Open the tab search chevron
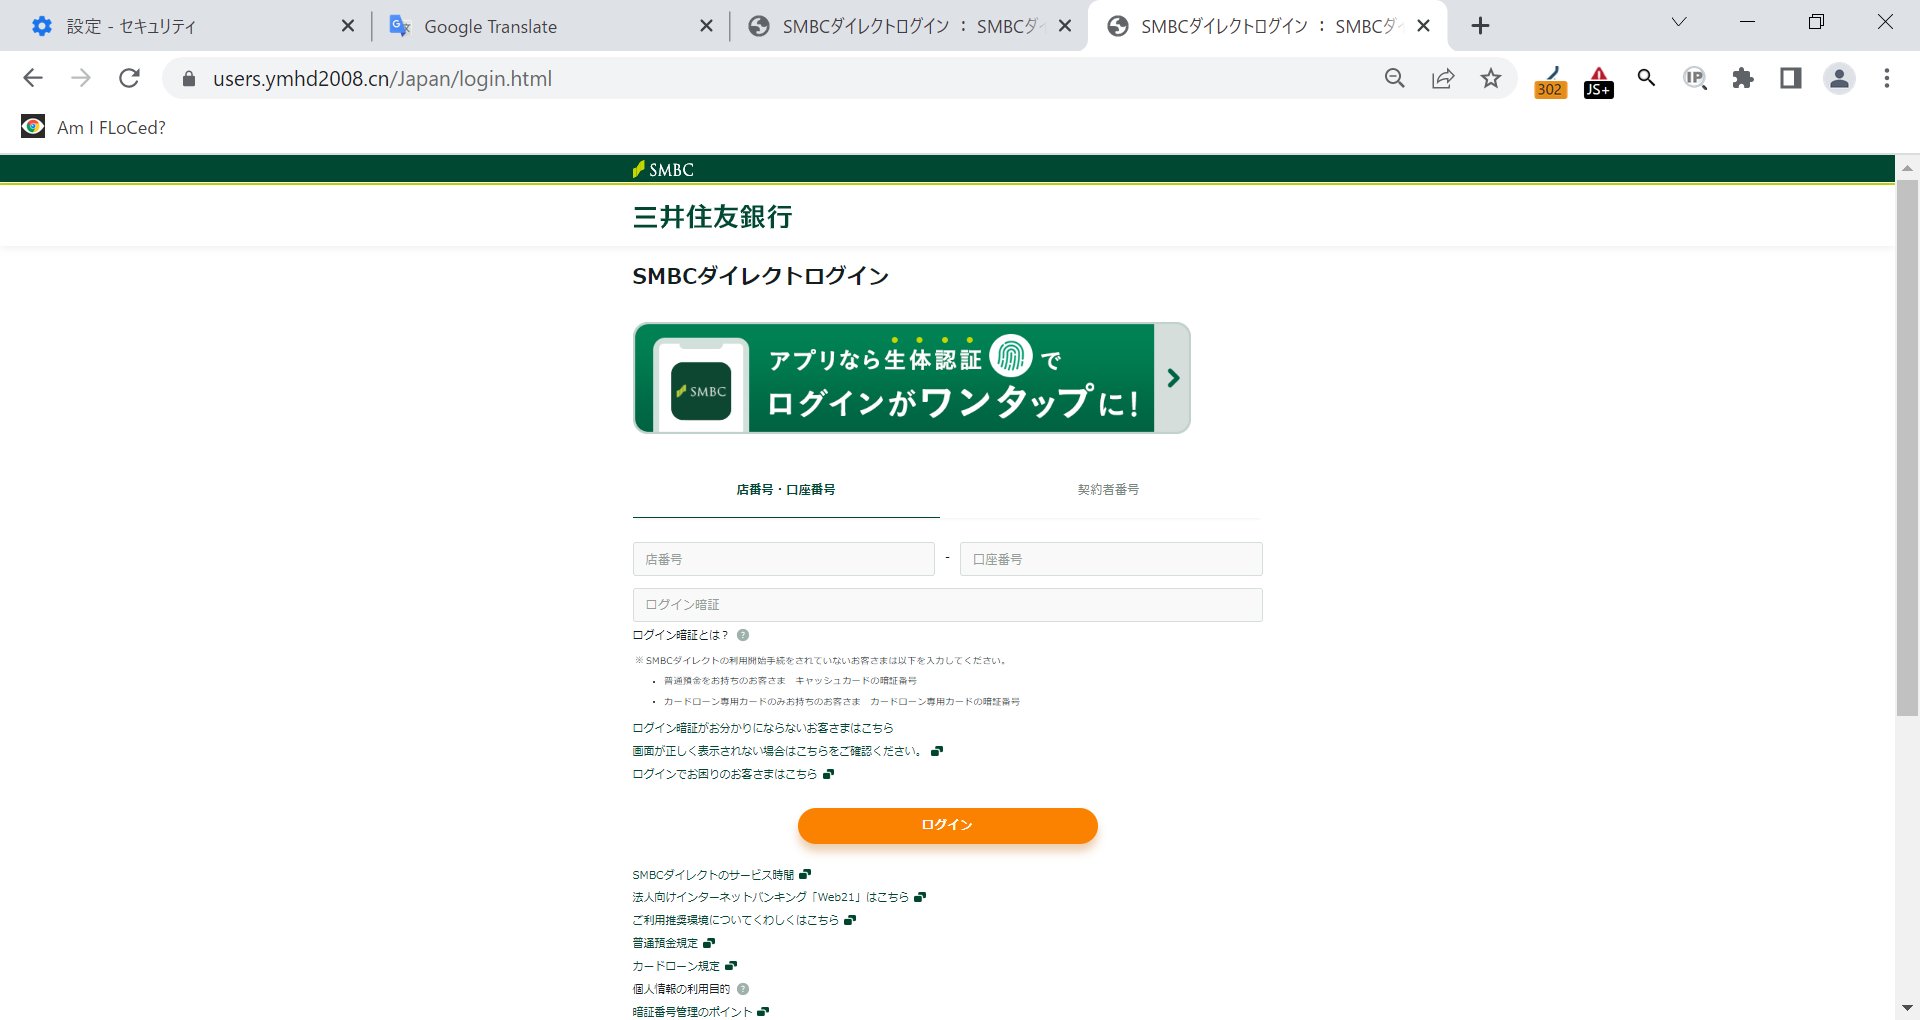This screenshot has height=1020, width=1920. (x=1679, y=22)
